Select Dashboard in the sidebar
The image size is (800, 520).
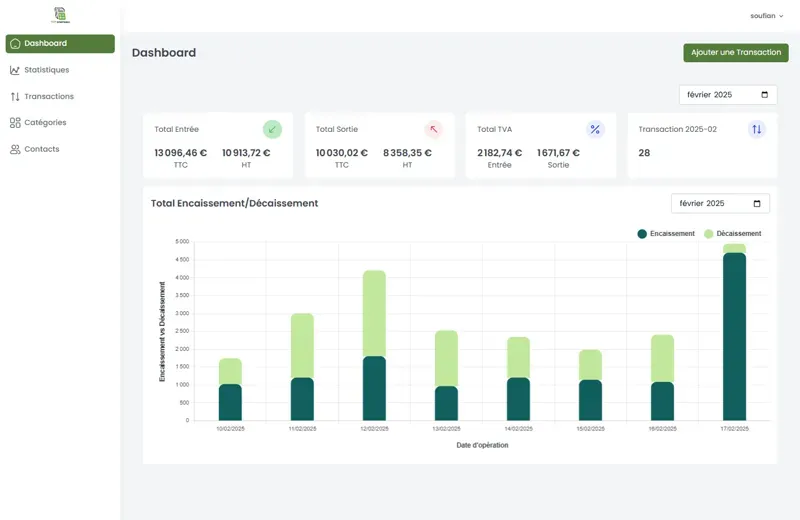(x=60, y=43)
